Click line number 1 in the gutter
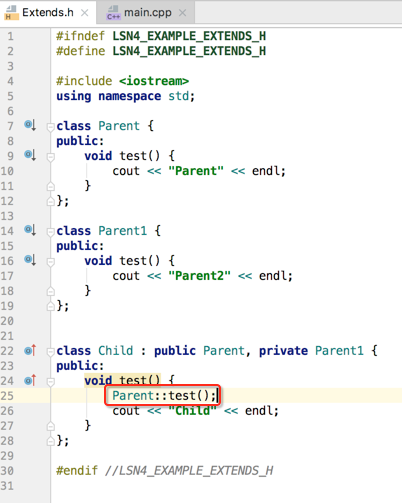Screen dimensions: 402x503 11,36
